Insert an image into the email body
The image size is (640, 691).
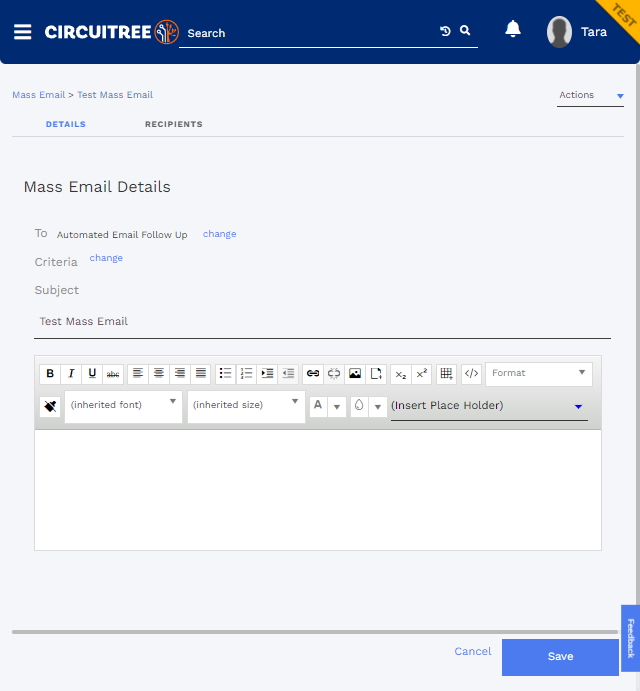click(355, 374)
